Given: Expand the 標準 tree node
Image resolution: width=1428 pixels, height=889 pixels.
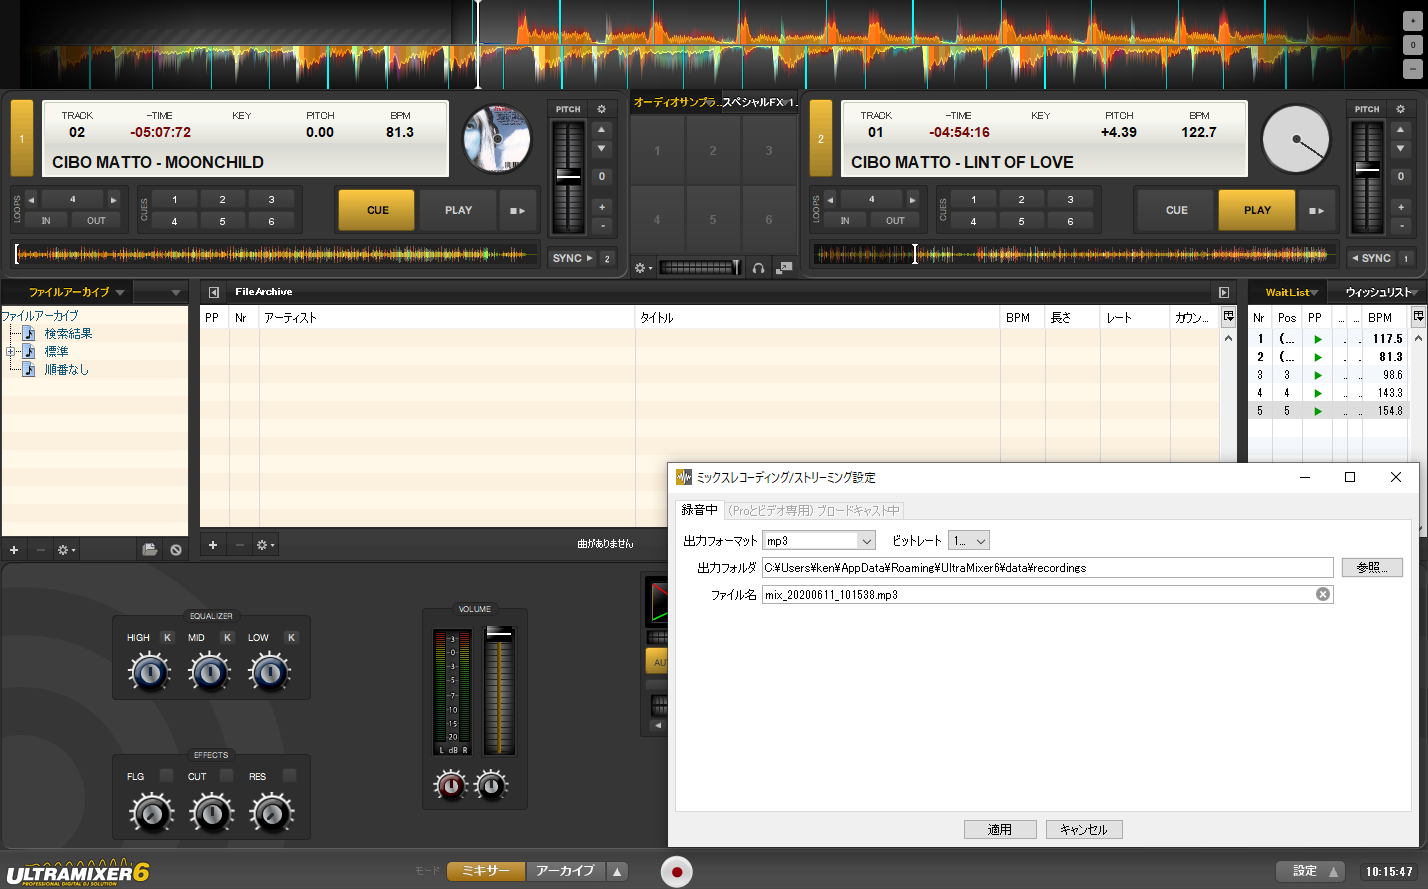Looking at the screenshot, I should pyautogui.click(x=11, y=352).
